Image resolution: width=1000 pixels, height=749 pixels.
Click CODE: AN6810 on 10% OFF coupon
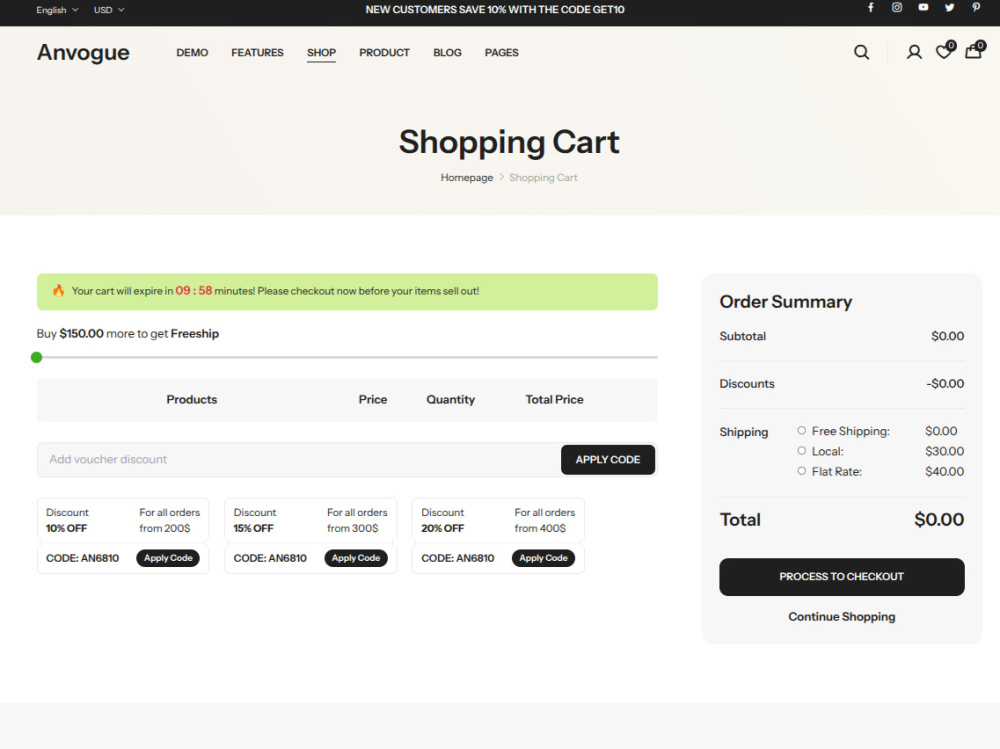coord(82,558)
